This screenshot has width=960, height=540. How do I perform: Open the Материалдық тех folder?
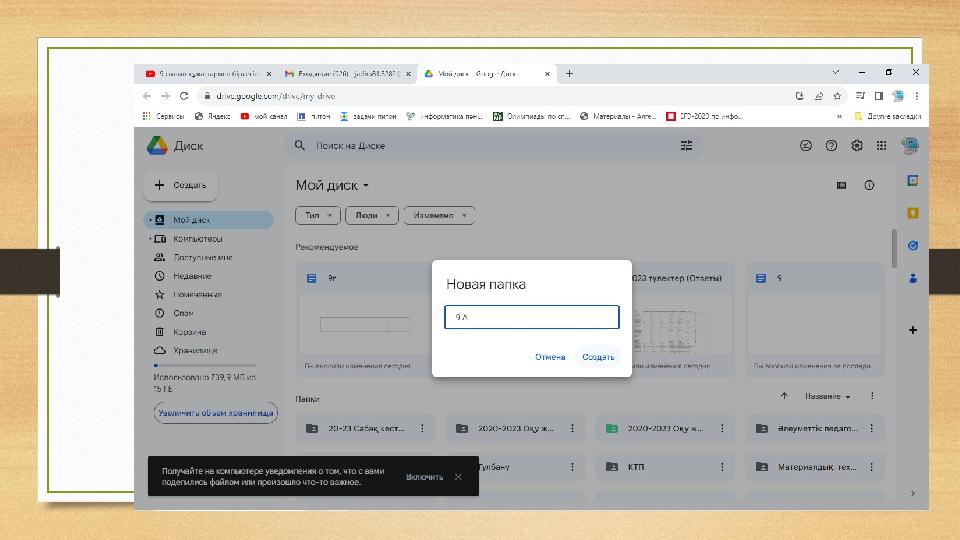point(815,467)
